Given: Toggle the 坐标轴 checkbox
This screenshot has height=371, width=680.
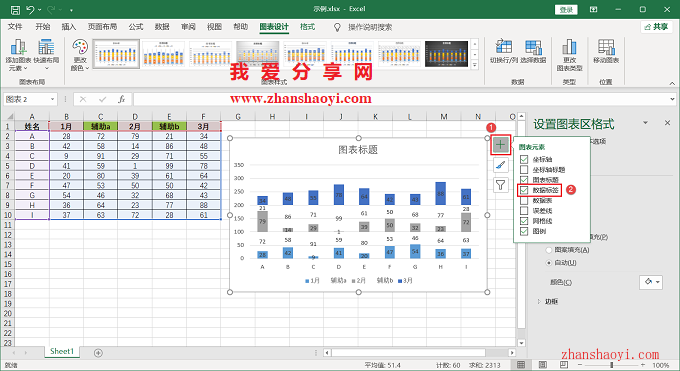Looking at the screenshot, I should pos(524,159).
